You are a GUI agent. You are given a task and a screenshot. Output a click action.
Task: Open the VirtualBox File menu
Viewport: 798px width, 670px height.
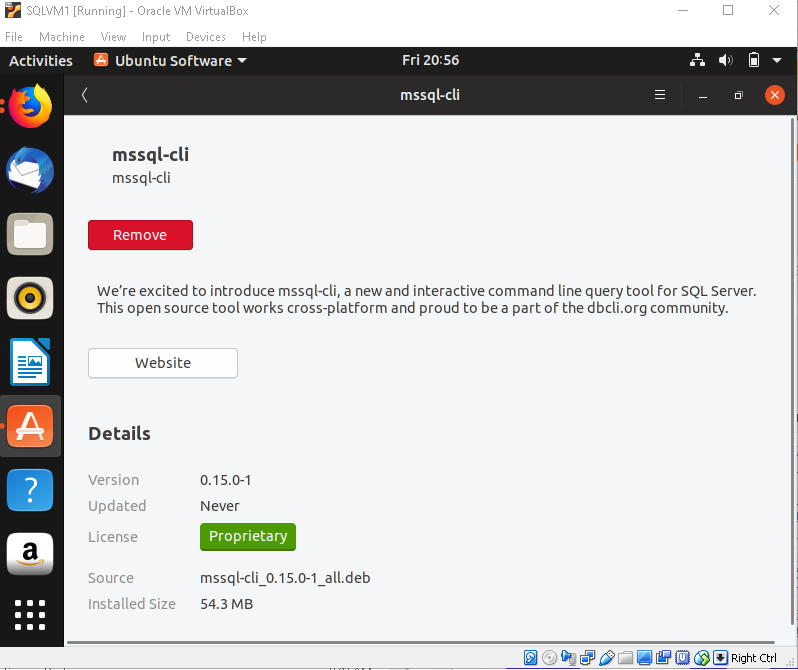(x=14, y=37)
